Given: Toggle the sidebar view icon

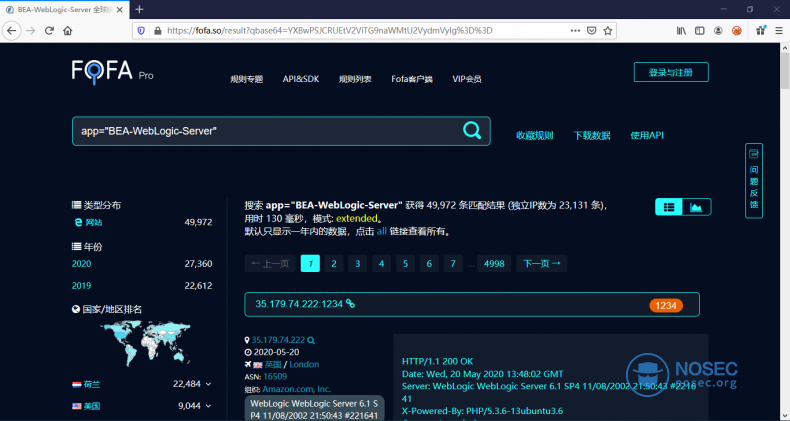Looking at the screenshot, I should click(699, 31).
